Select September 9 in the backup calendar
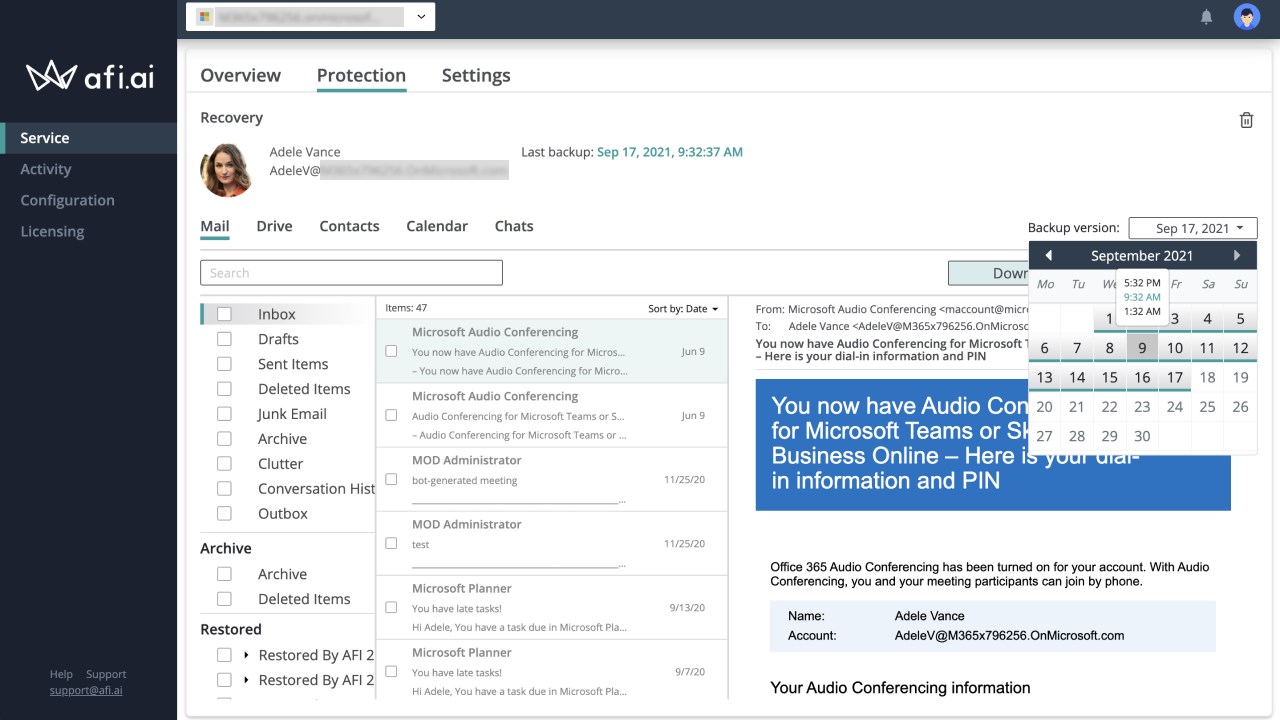 click(x=1142, y=348)
